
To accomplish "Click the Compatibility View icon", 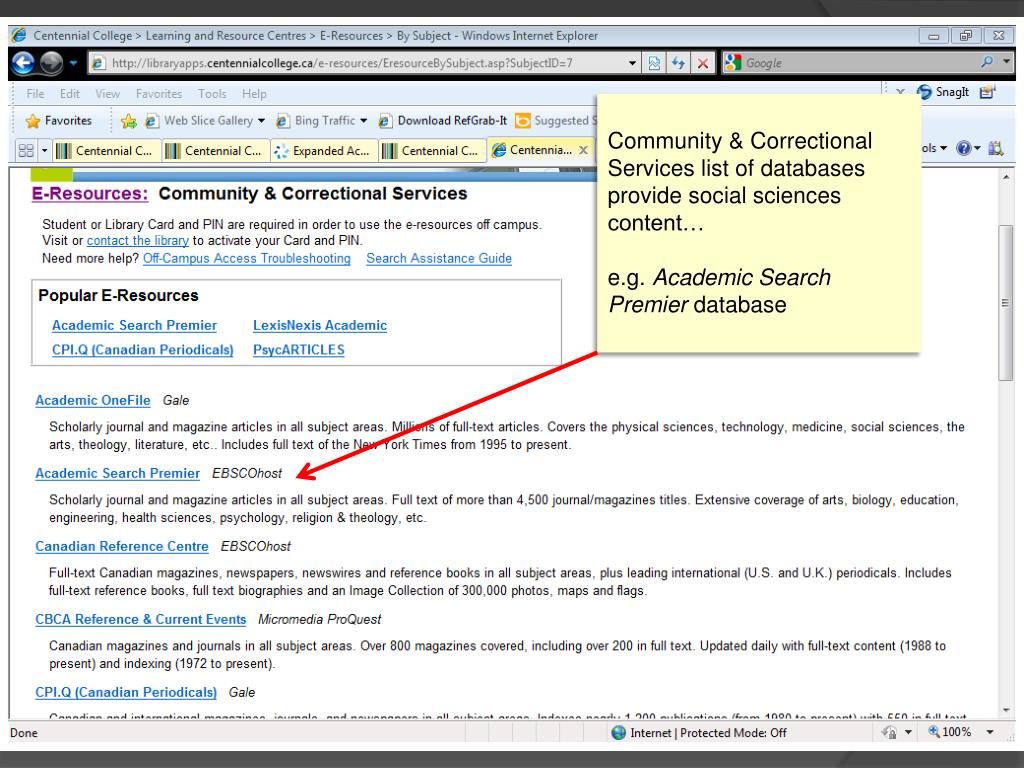I will [x=654, y=63].
